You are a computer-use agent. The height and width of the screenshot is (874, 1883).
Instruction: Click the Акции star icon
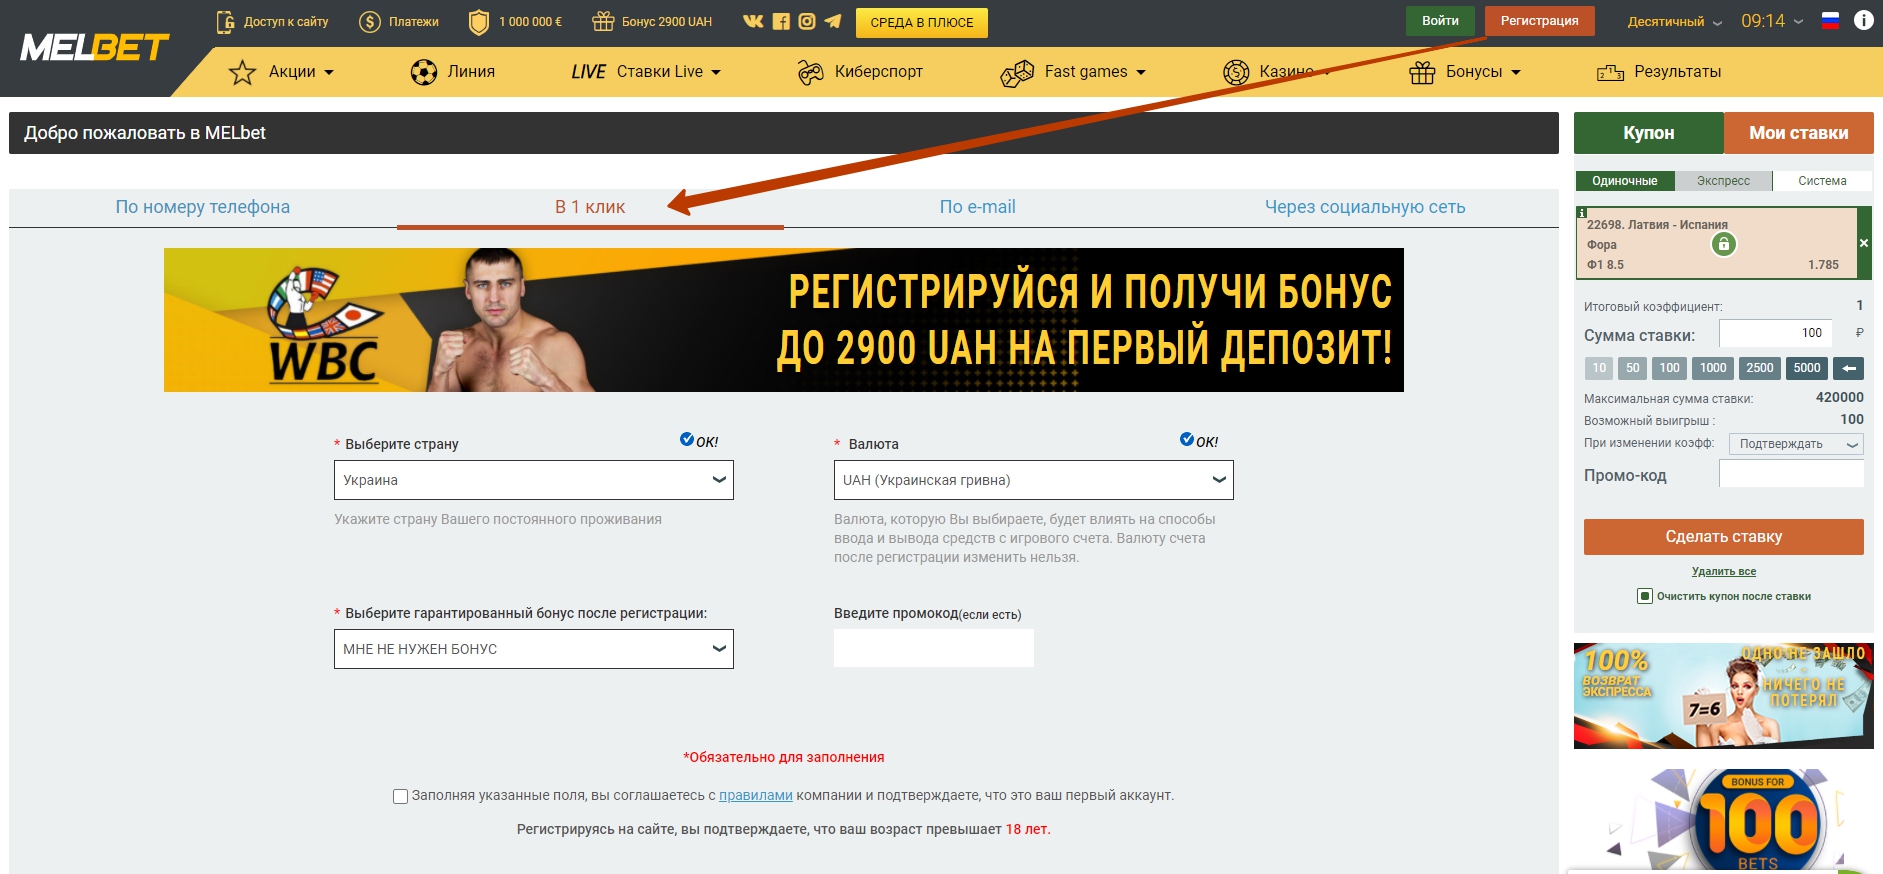click(242, 72)
